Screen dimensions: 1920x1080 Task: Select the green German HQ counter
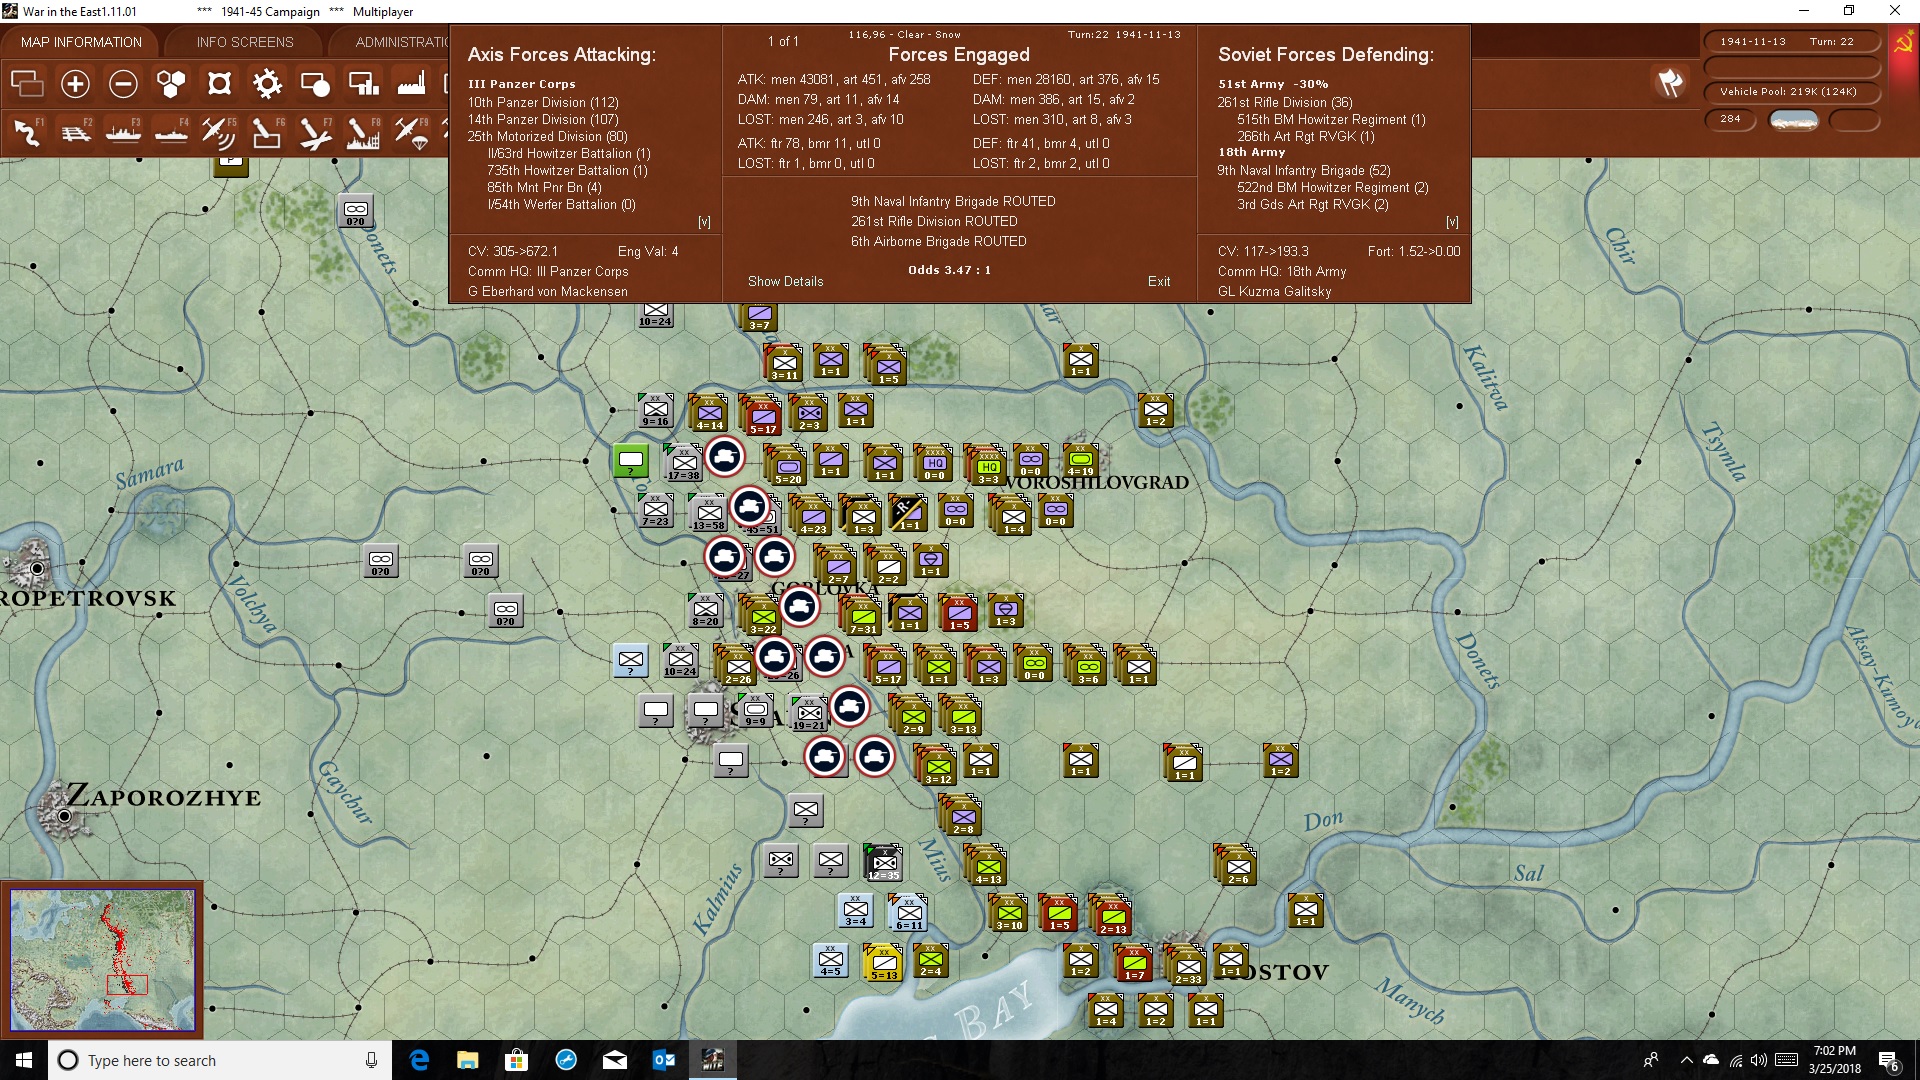(631, 460)
